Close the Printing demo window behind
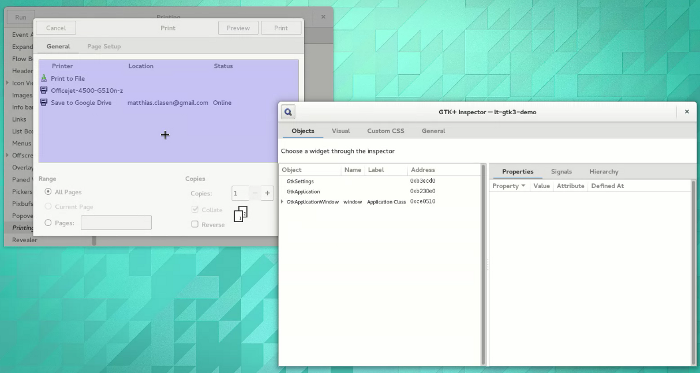 [323, 17]
